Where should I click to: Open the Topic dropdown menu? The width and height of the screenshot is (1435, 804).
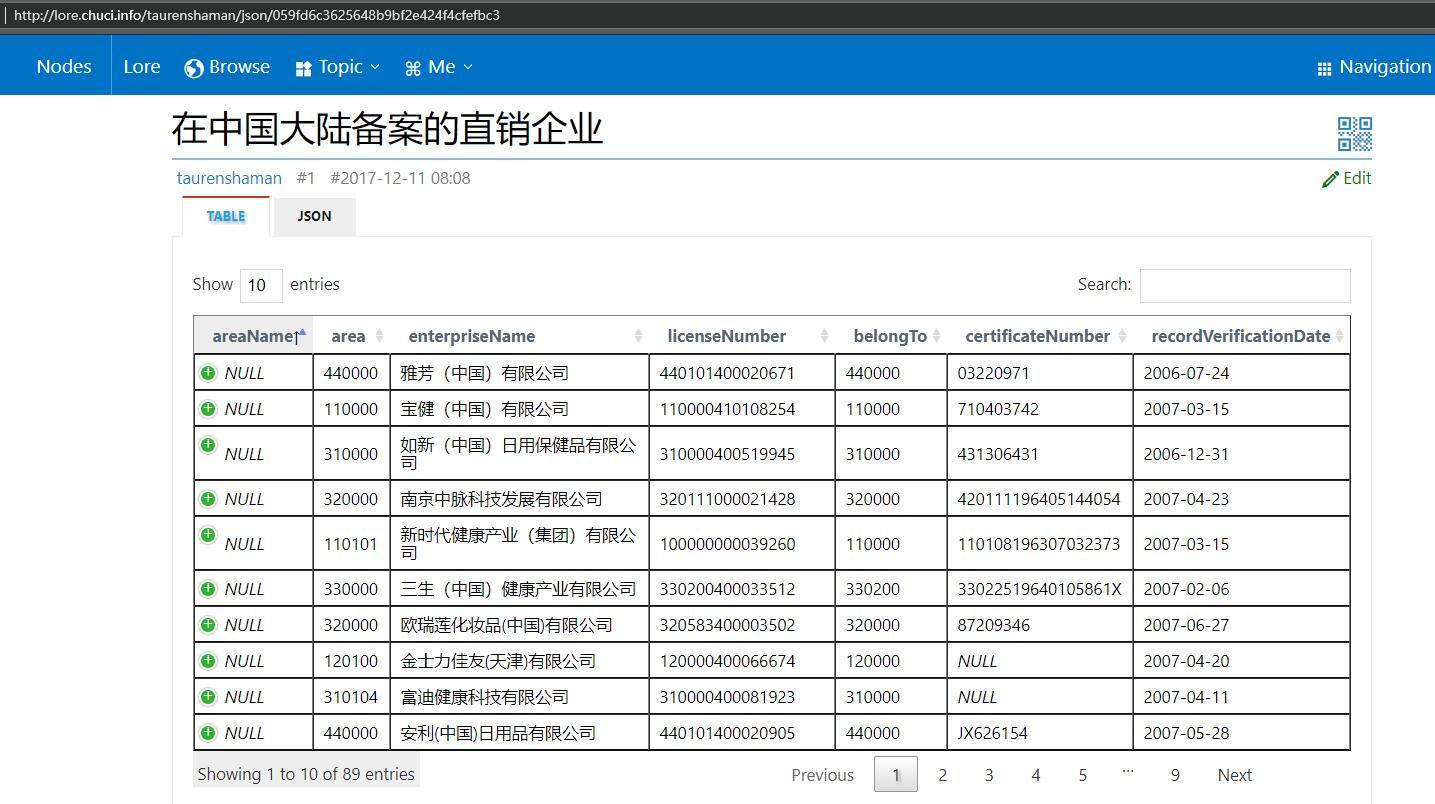click(338, 67)
